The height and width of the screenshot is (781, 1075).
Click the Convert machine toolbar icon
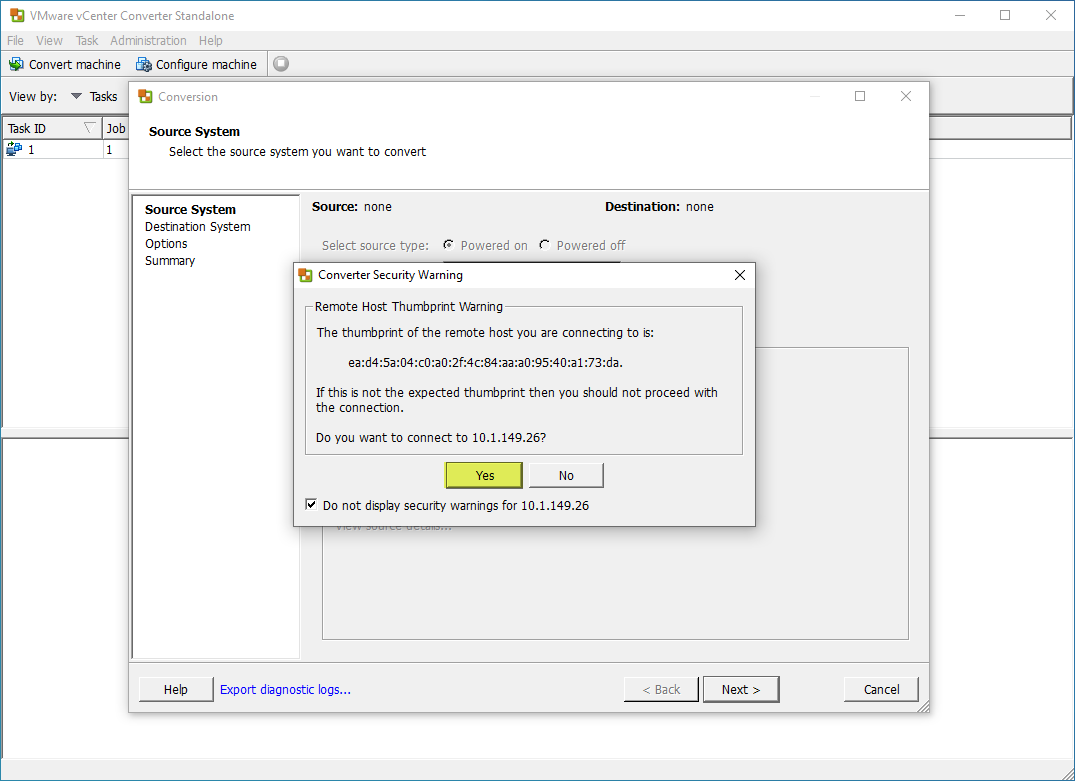[16, 64]
